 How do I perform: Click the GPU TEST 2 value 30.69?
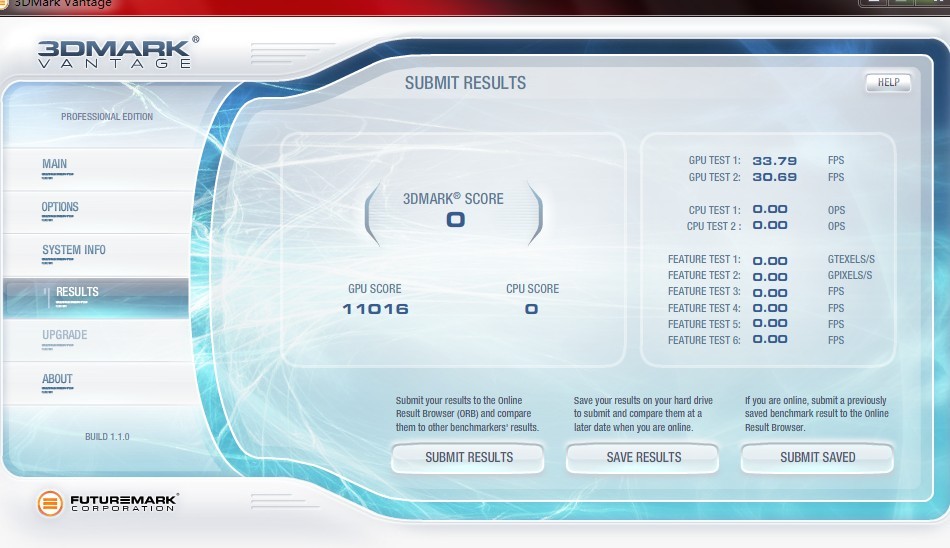point(774,178)
